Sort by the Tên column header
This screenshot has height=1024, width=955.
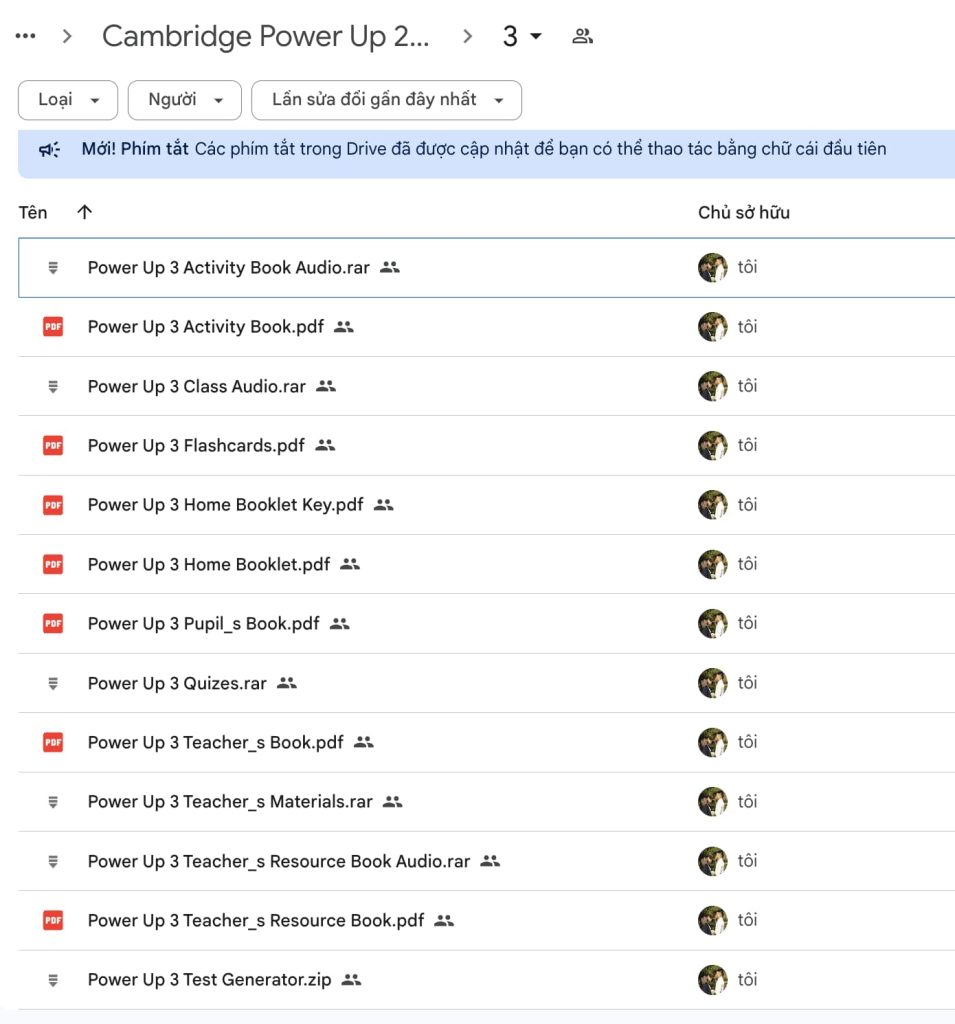pyautogui.click(x=33, y=212)
